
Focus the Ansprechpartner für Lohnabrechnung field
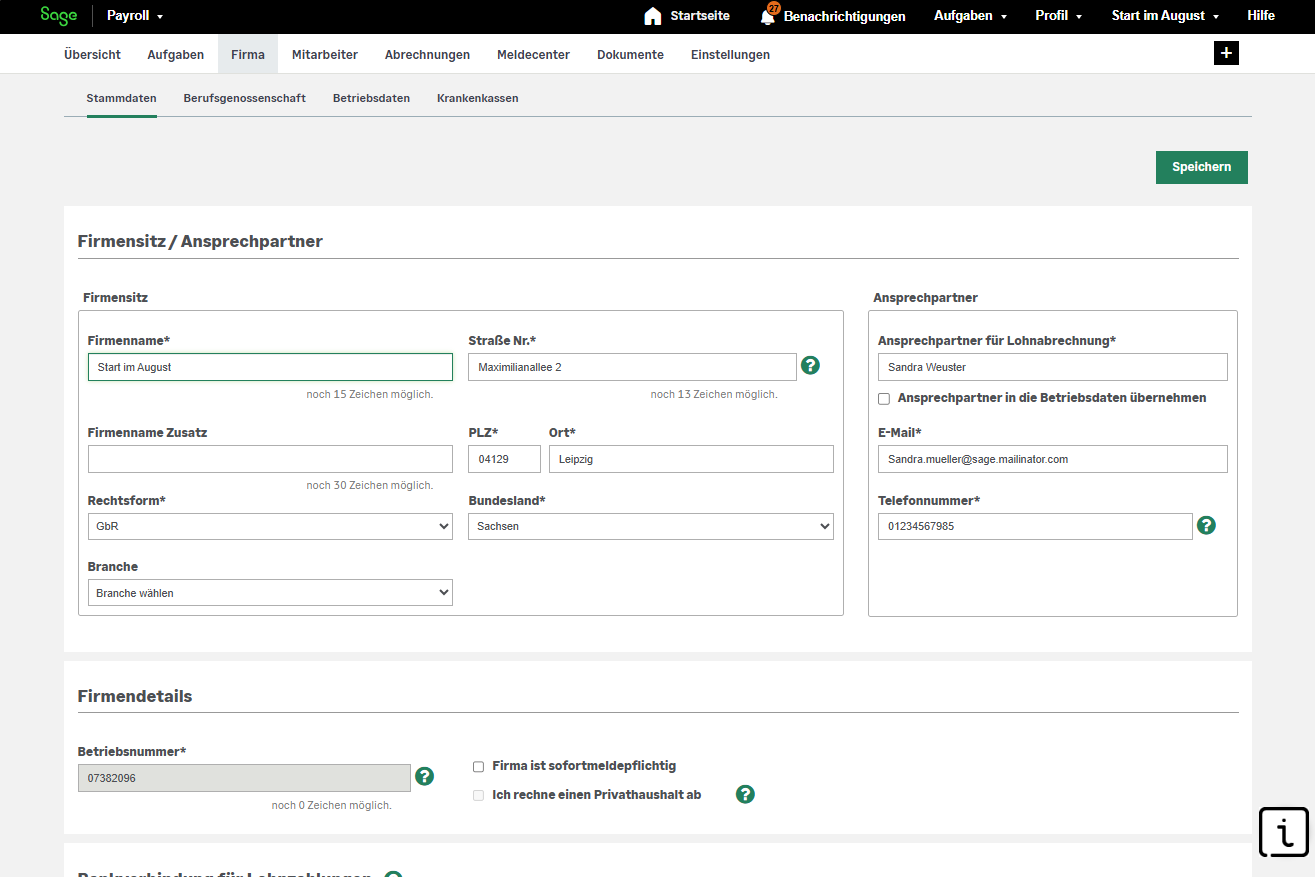click(1053, 367)
